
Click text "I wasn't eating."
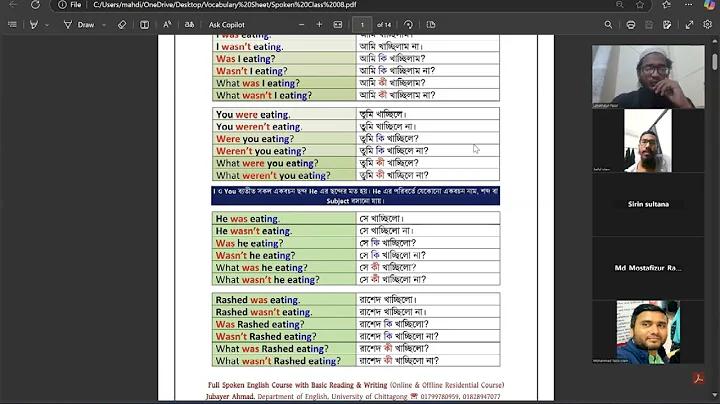coord(250,47)
